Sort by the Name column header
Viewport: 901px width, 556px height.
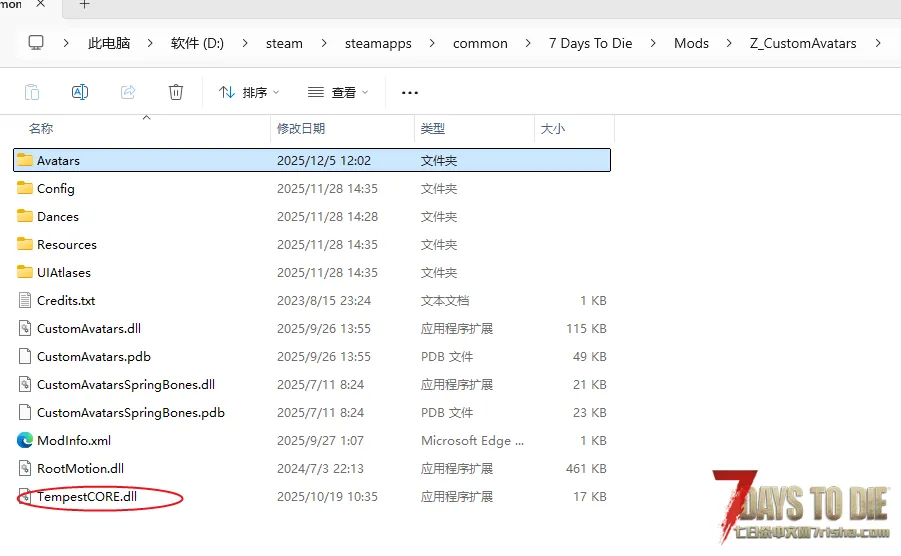(41, 129)
